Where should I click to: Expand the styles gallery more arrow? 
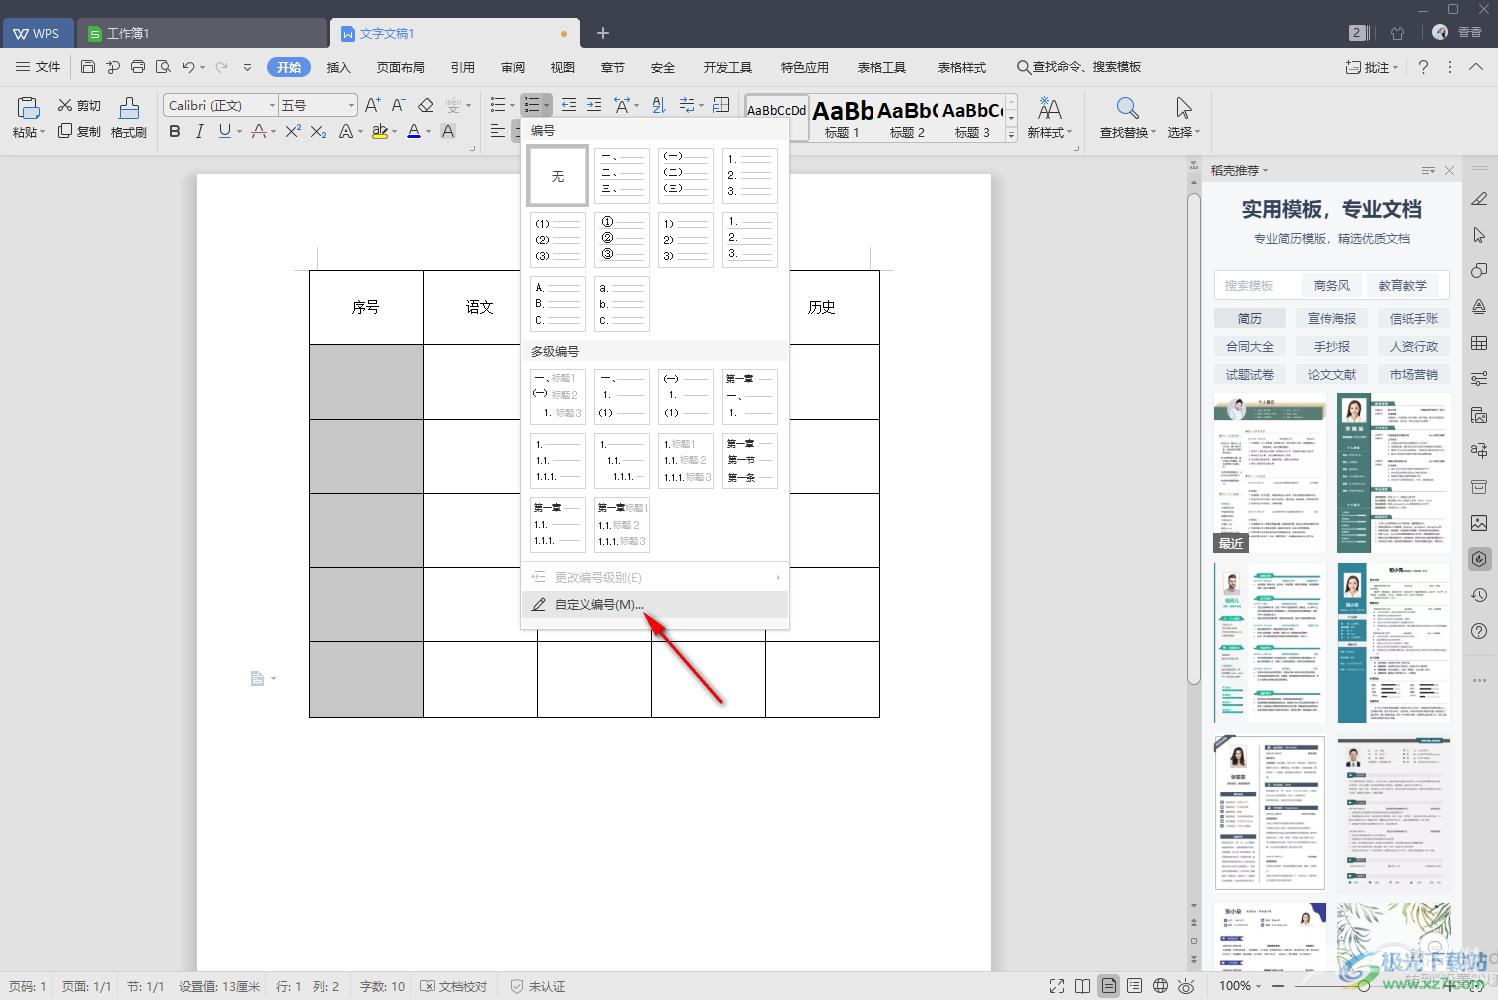click(x=1012, y=134)
